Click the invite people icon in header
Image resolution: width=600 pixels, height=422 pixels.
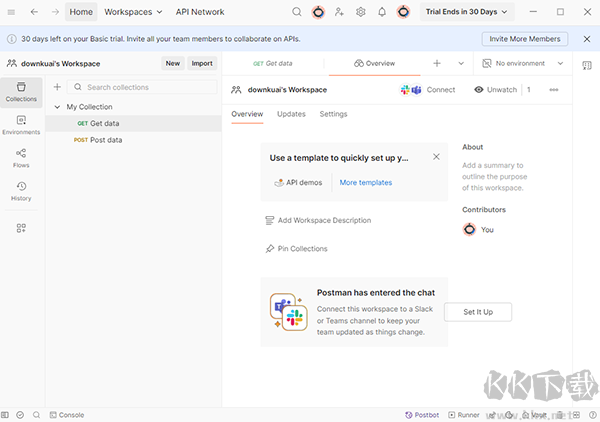point(339,12)
